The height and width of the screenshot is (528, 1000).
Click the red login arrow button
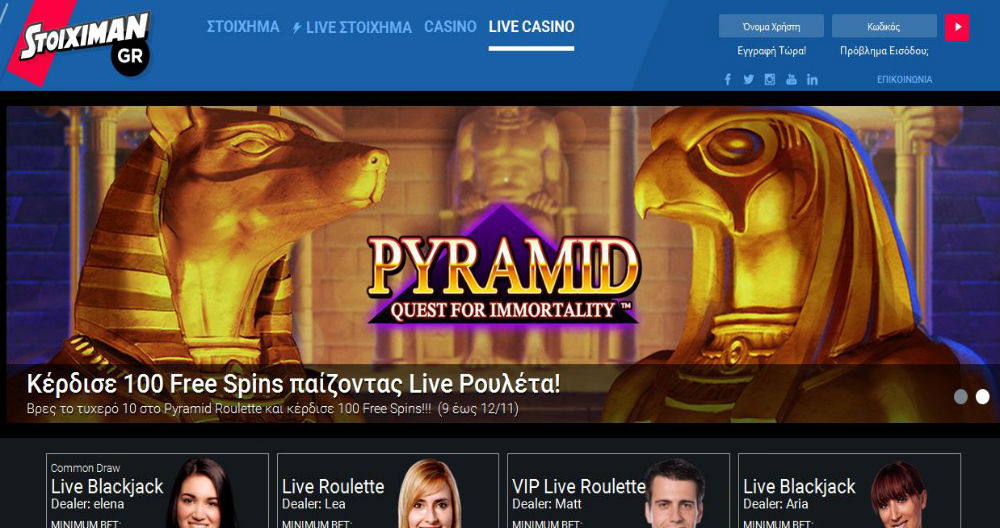click(x=957, y=27)
